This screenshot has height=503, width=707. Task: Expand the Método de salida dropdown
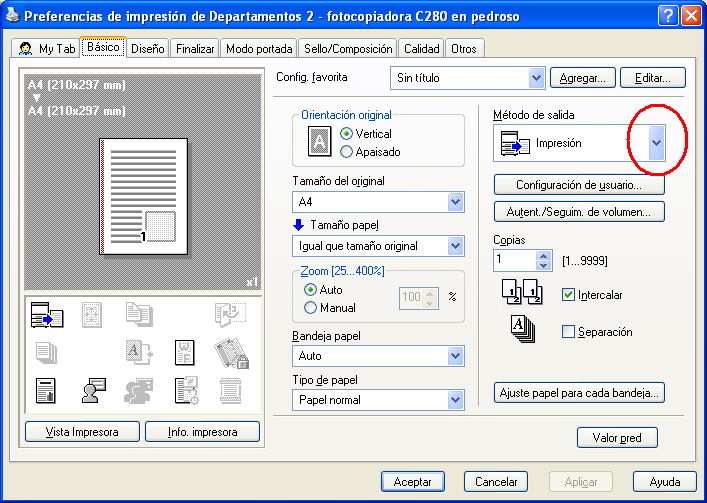coord(656,143)
